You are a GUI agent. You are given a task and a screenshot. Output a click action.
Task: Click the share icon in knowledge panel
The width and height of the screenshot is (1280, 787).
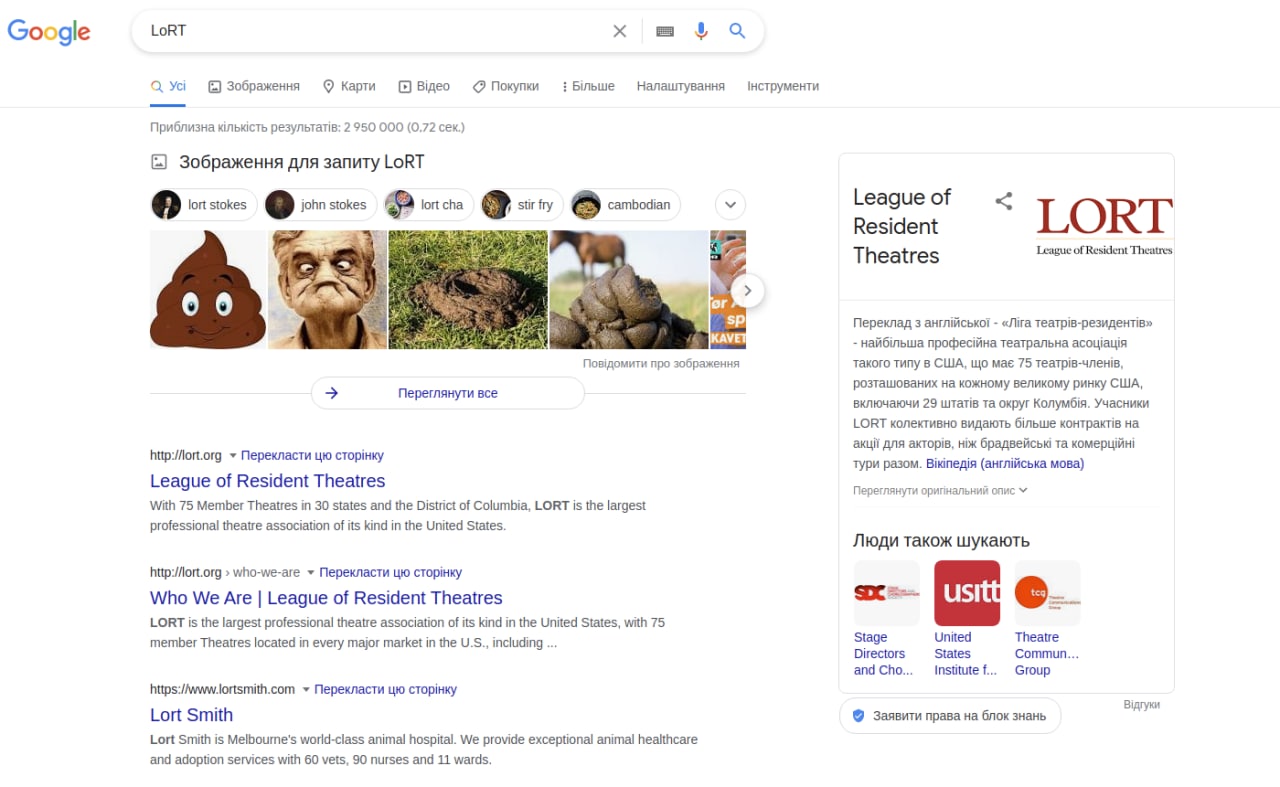point(1004,201)
